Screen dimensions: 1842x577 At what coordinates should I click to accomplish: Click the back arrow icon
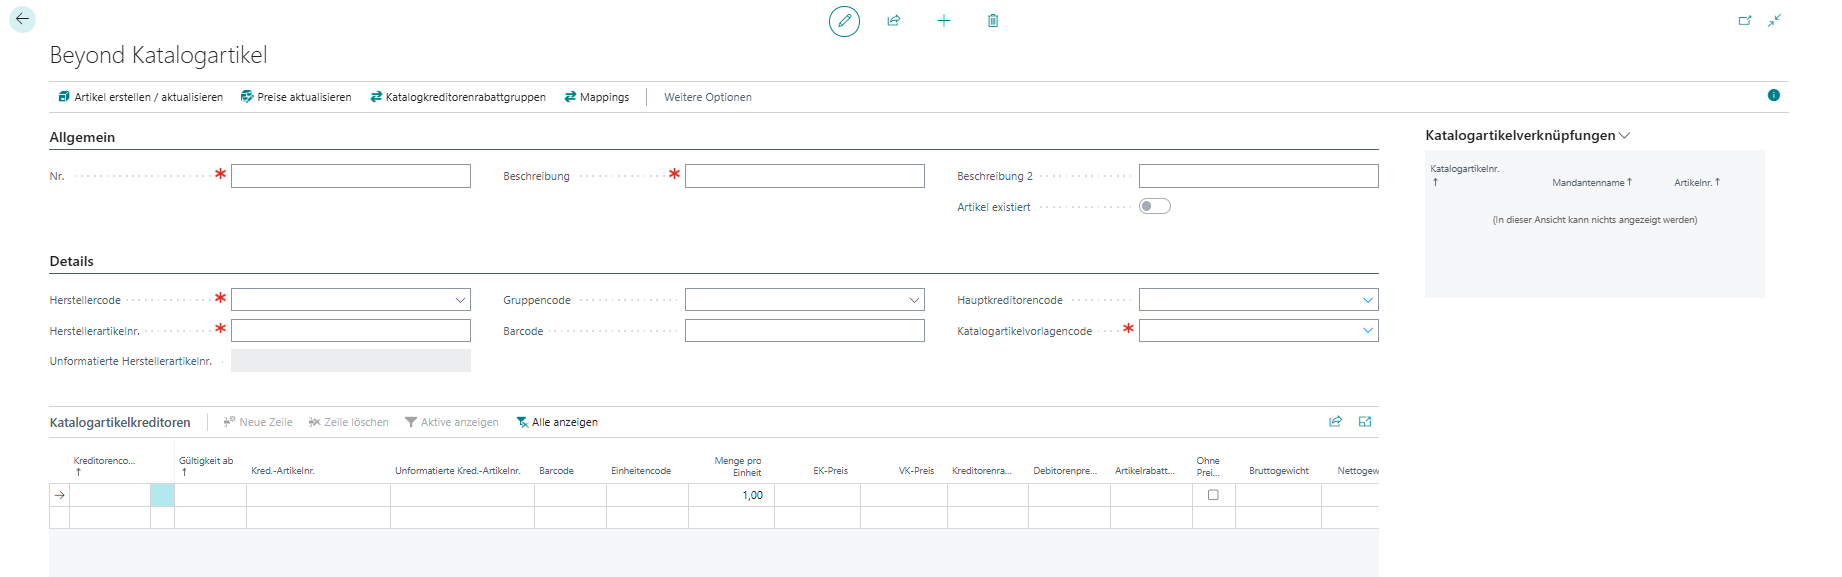click(x=22, y=19)
